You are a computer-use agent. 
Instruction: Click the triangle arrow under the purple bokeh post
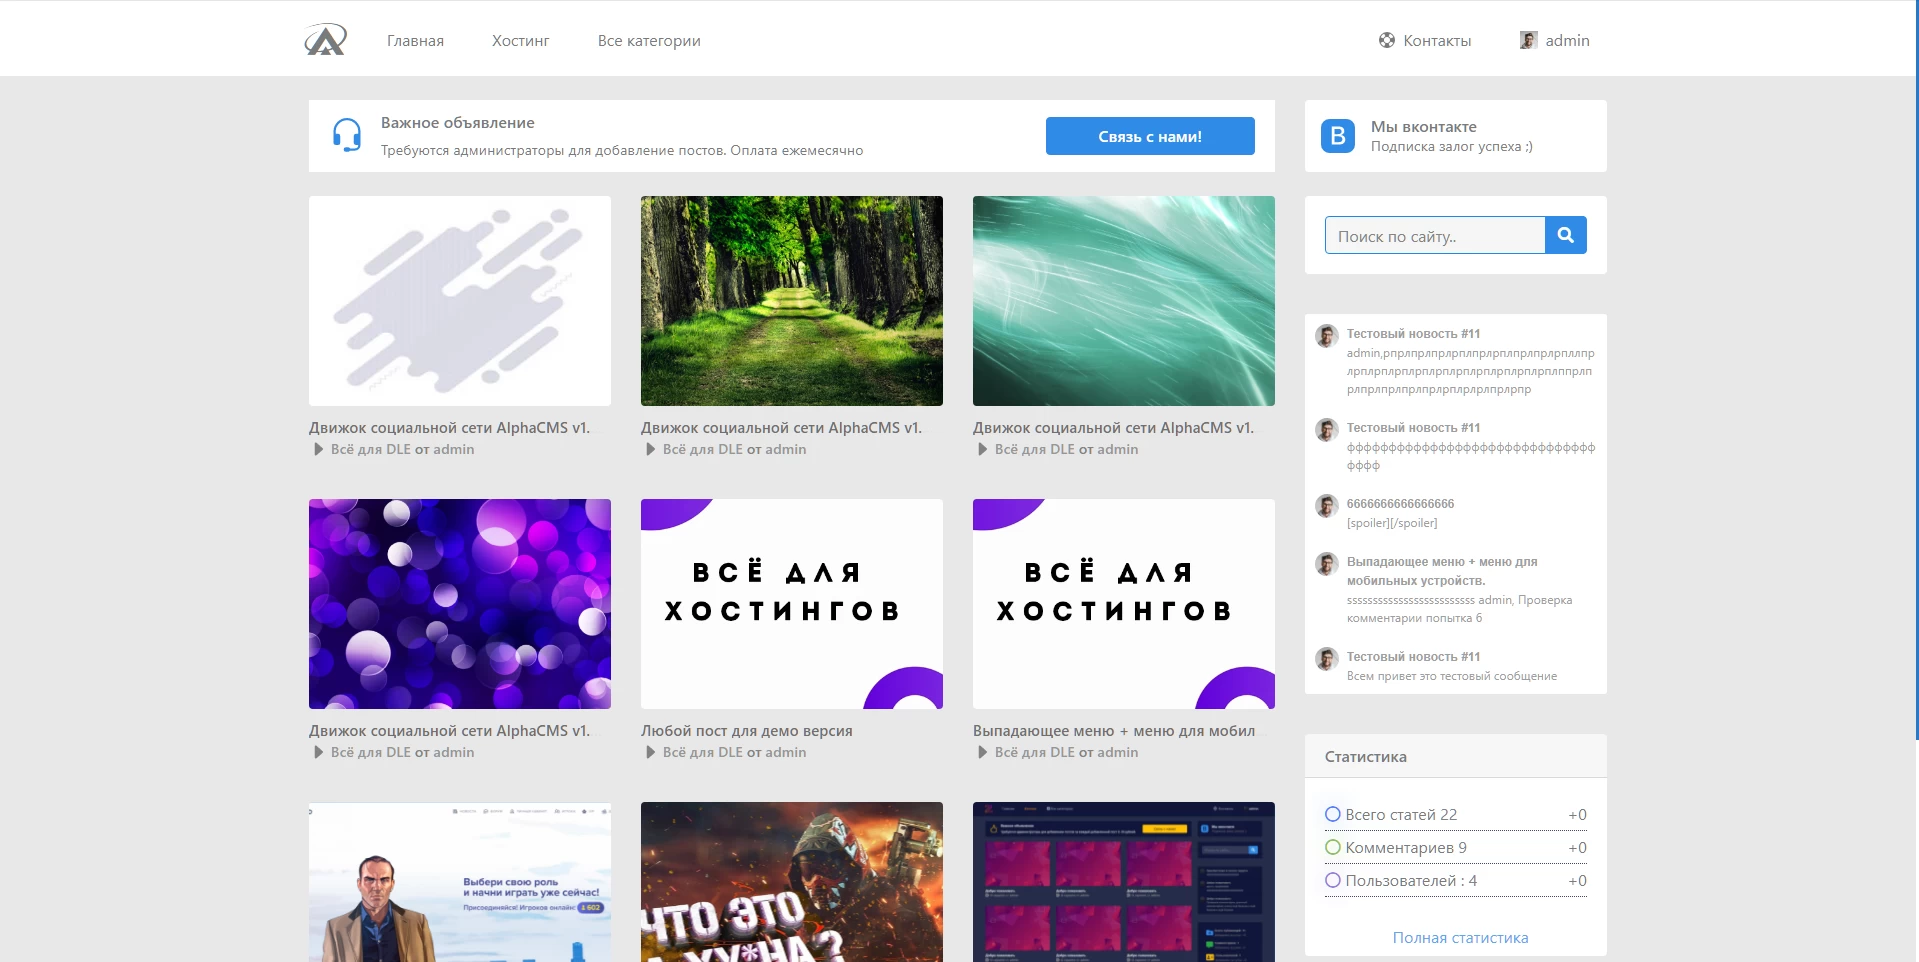pyautogui.click(x=319, y=752)
